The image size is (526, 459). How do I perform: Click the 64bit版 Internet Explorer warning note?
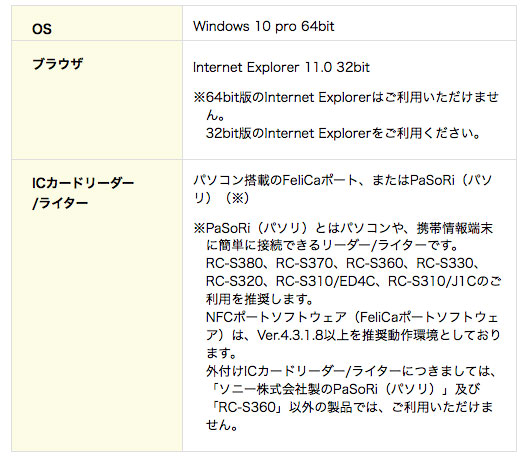pyautogui.click(x=346, y=106)
